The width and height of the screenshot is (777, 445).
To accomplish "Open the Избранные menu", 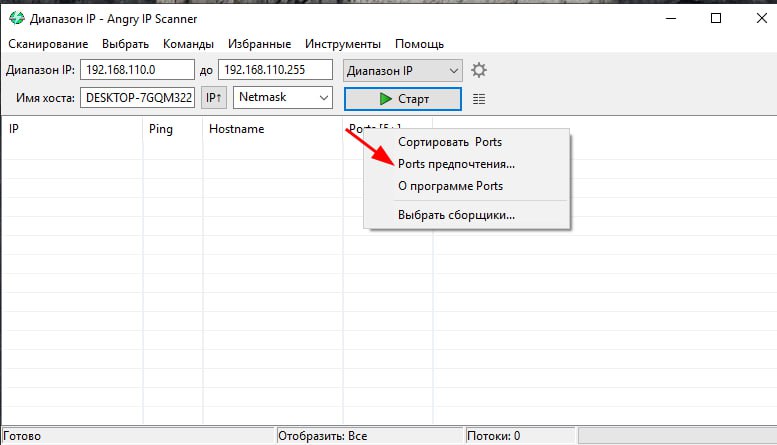I will tap(259, 44).
